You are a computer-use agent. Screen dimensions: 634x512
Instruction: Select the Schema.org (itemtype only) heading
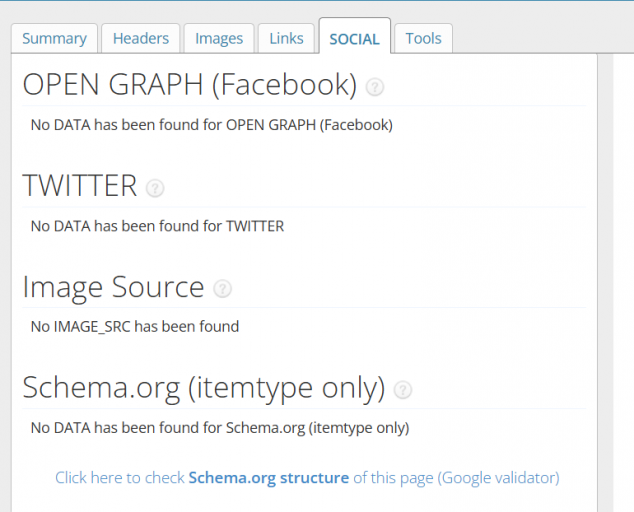point(204,388)
